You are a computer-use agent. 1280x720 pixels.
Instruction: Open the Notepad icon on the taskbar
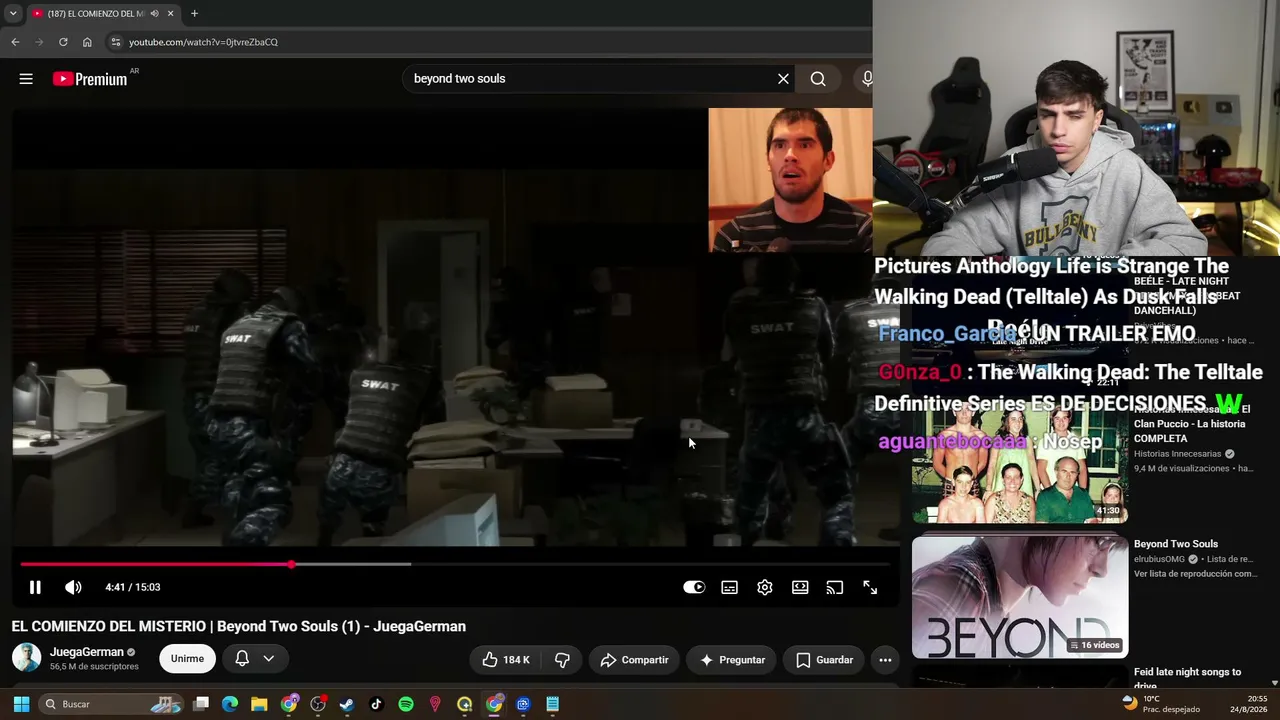pos(552,704)
